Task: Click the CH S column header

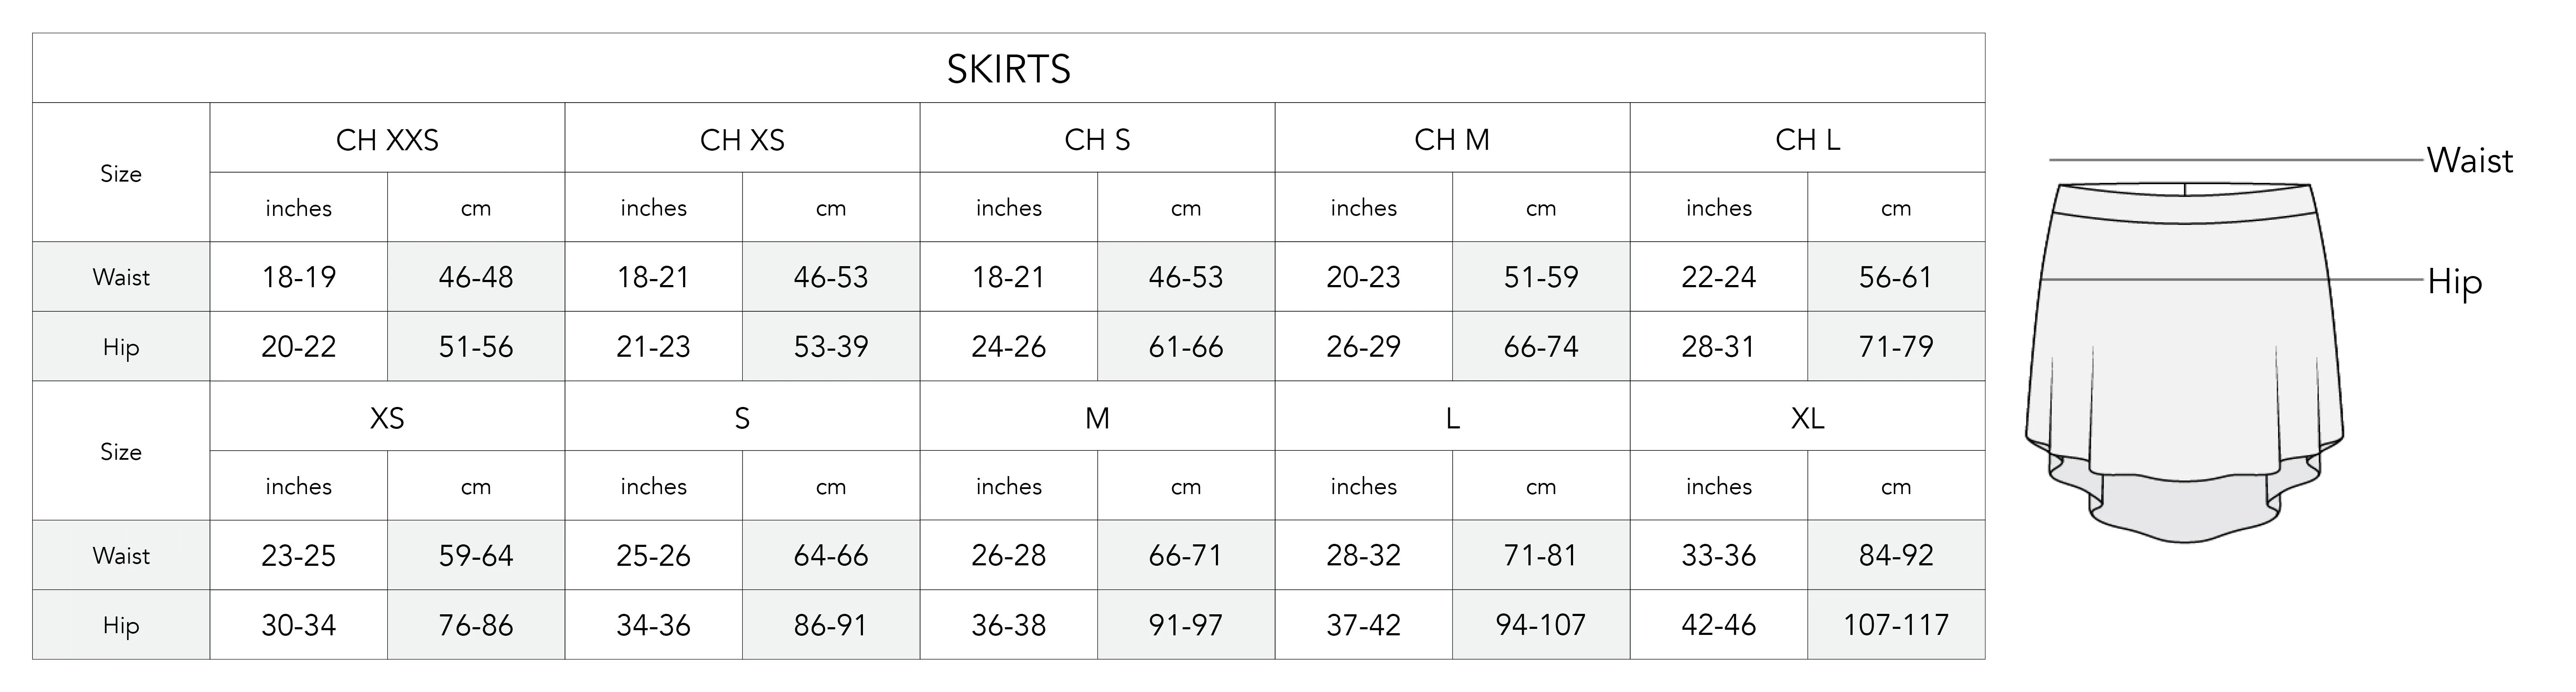Action: point(1097,139)
